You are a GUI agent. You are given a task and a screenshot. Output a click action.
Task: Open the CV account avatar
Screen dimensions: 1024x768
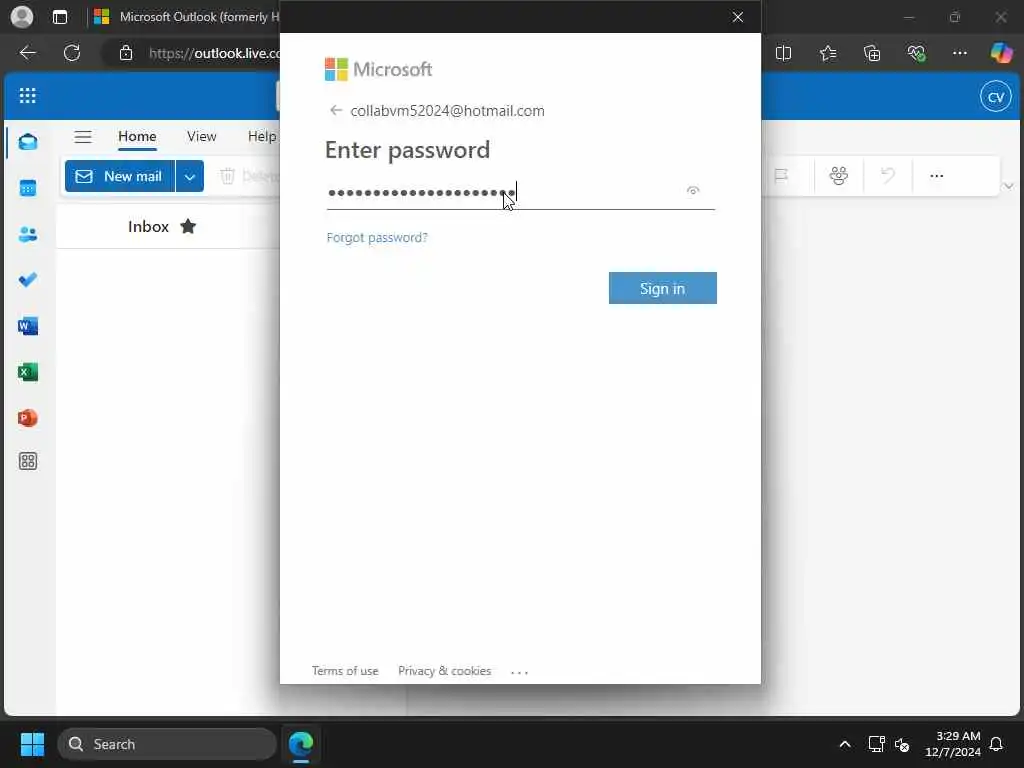click(x=995, y=97)
